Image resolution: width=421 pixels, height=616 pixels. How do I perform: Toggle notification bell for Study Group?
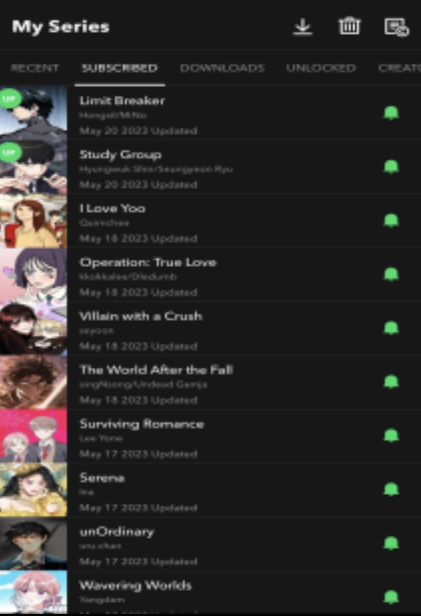[391, 167]
